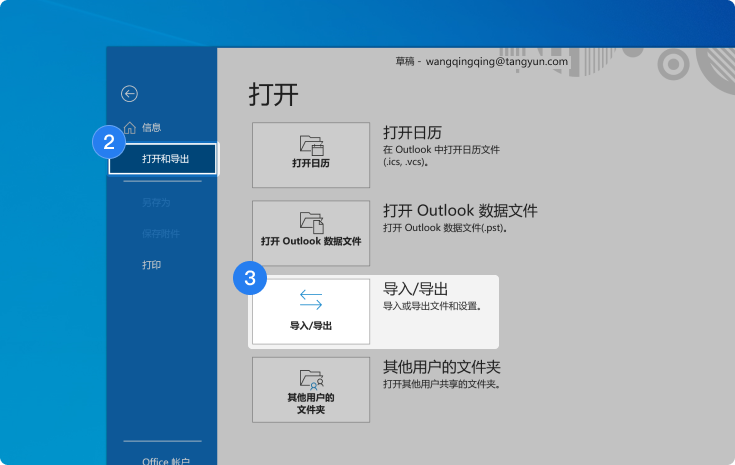Click the 打开 Outlook 数据文件 tile button
735x465 pixels.
(x=311, y=233)
